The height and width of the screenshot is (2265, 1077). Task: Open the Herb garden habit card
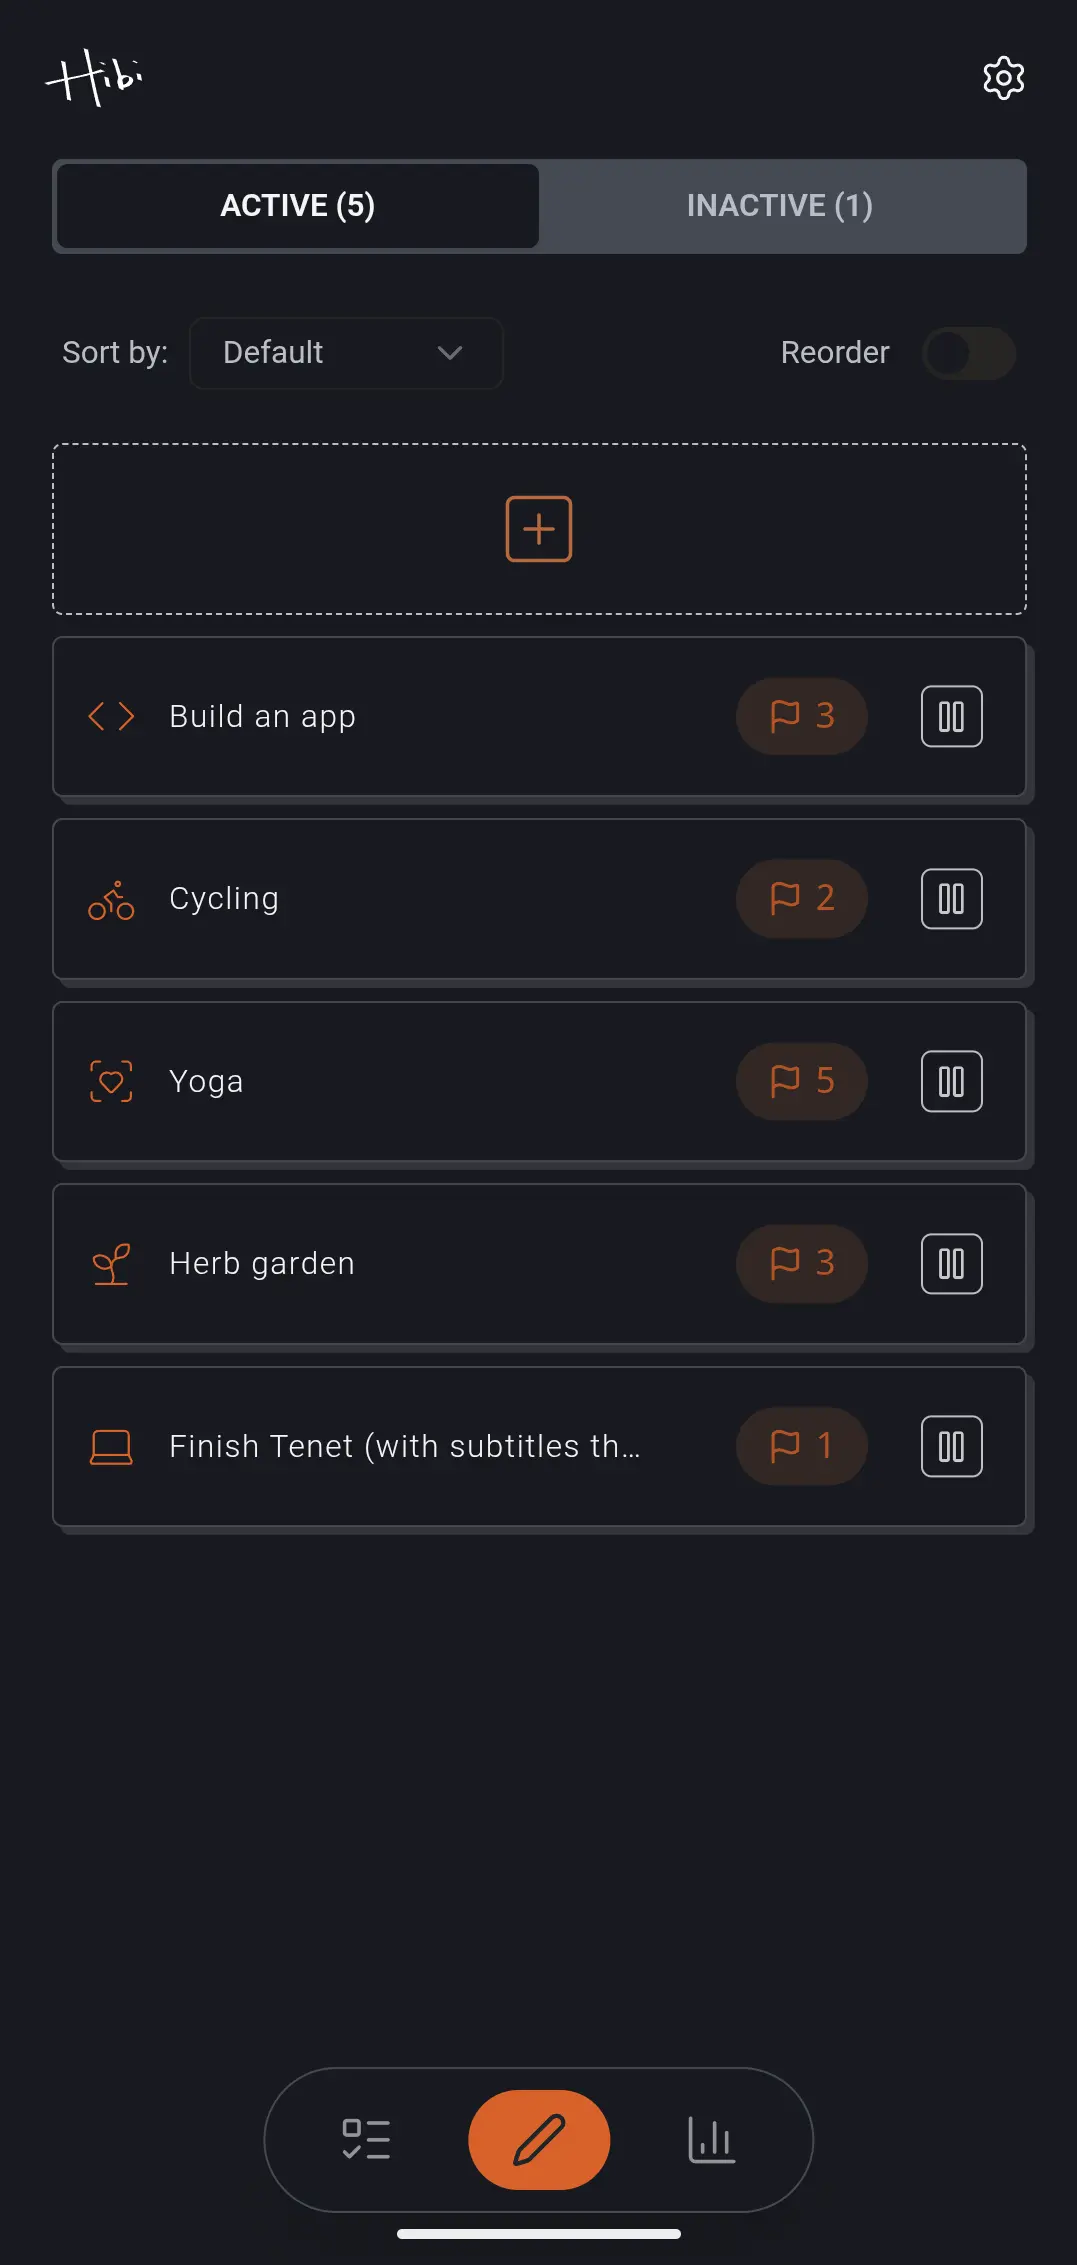click(x=400, y=1264)
